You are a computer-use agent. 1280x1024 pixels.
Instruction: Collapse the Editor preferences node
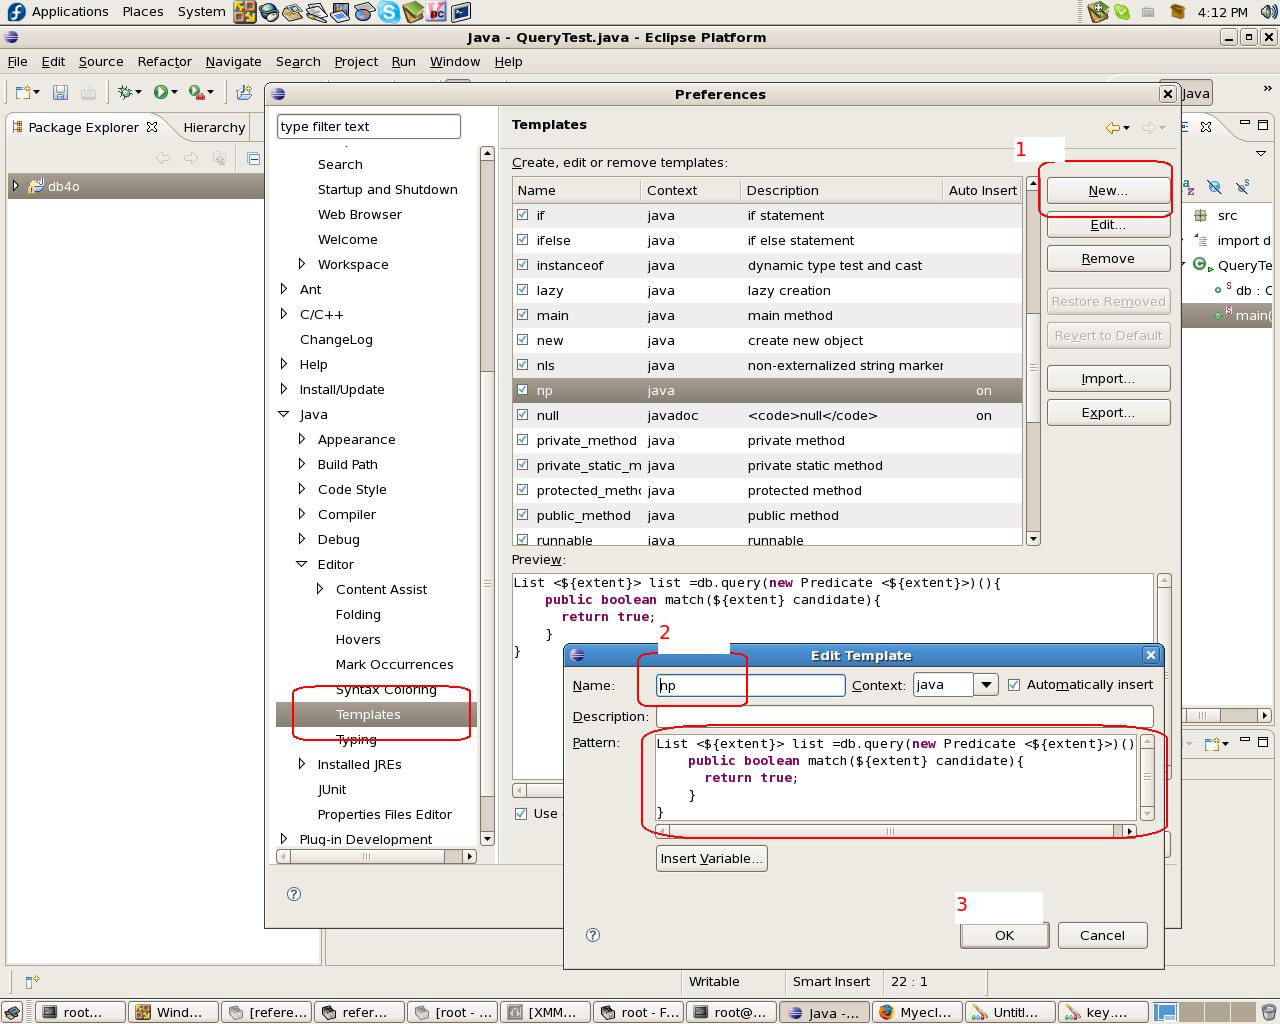tap(302, 564)
